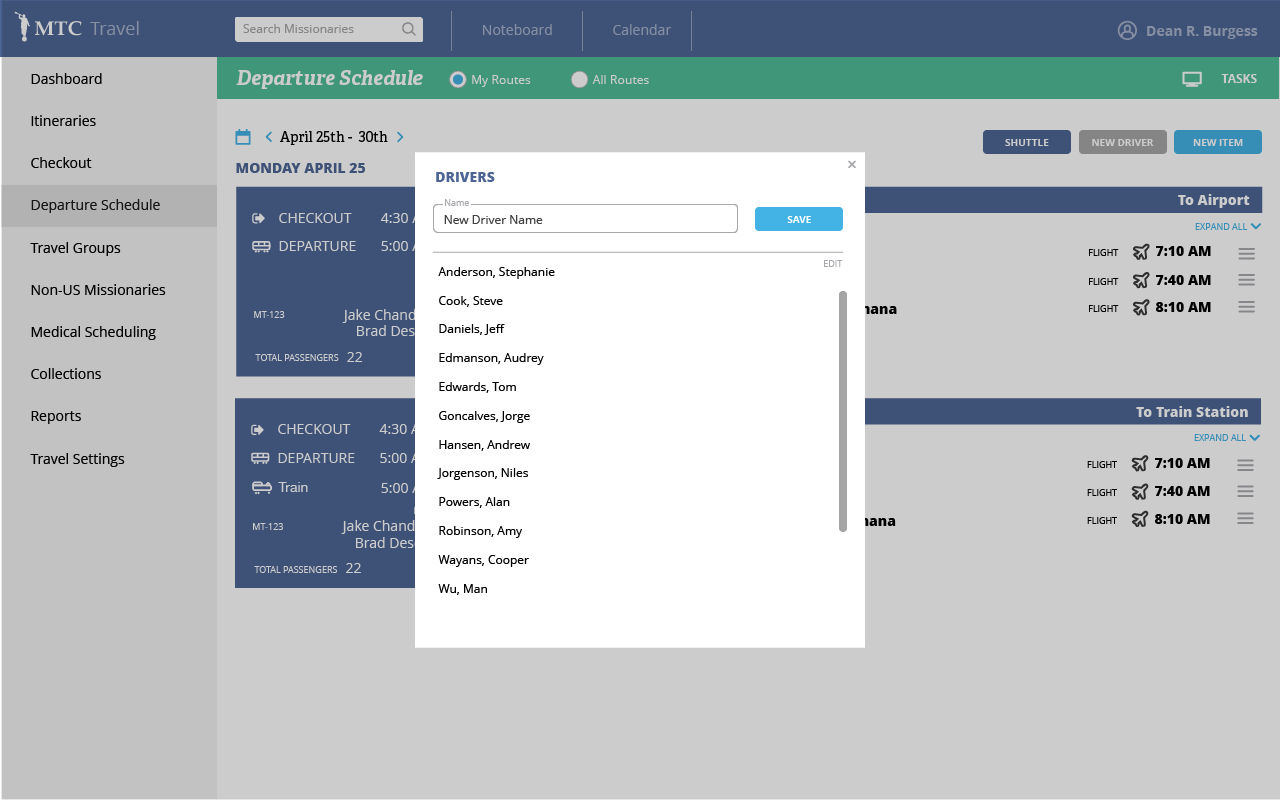
Task: Open hamburger menu for 7:10 AM airport flight
Action: [1246, 253]
